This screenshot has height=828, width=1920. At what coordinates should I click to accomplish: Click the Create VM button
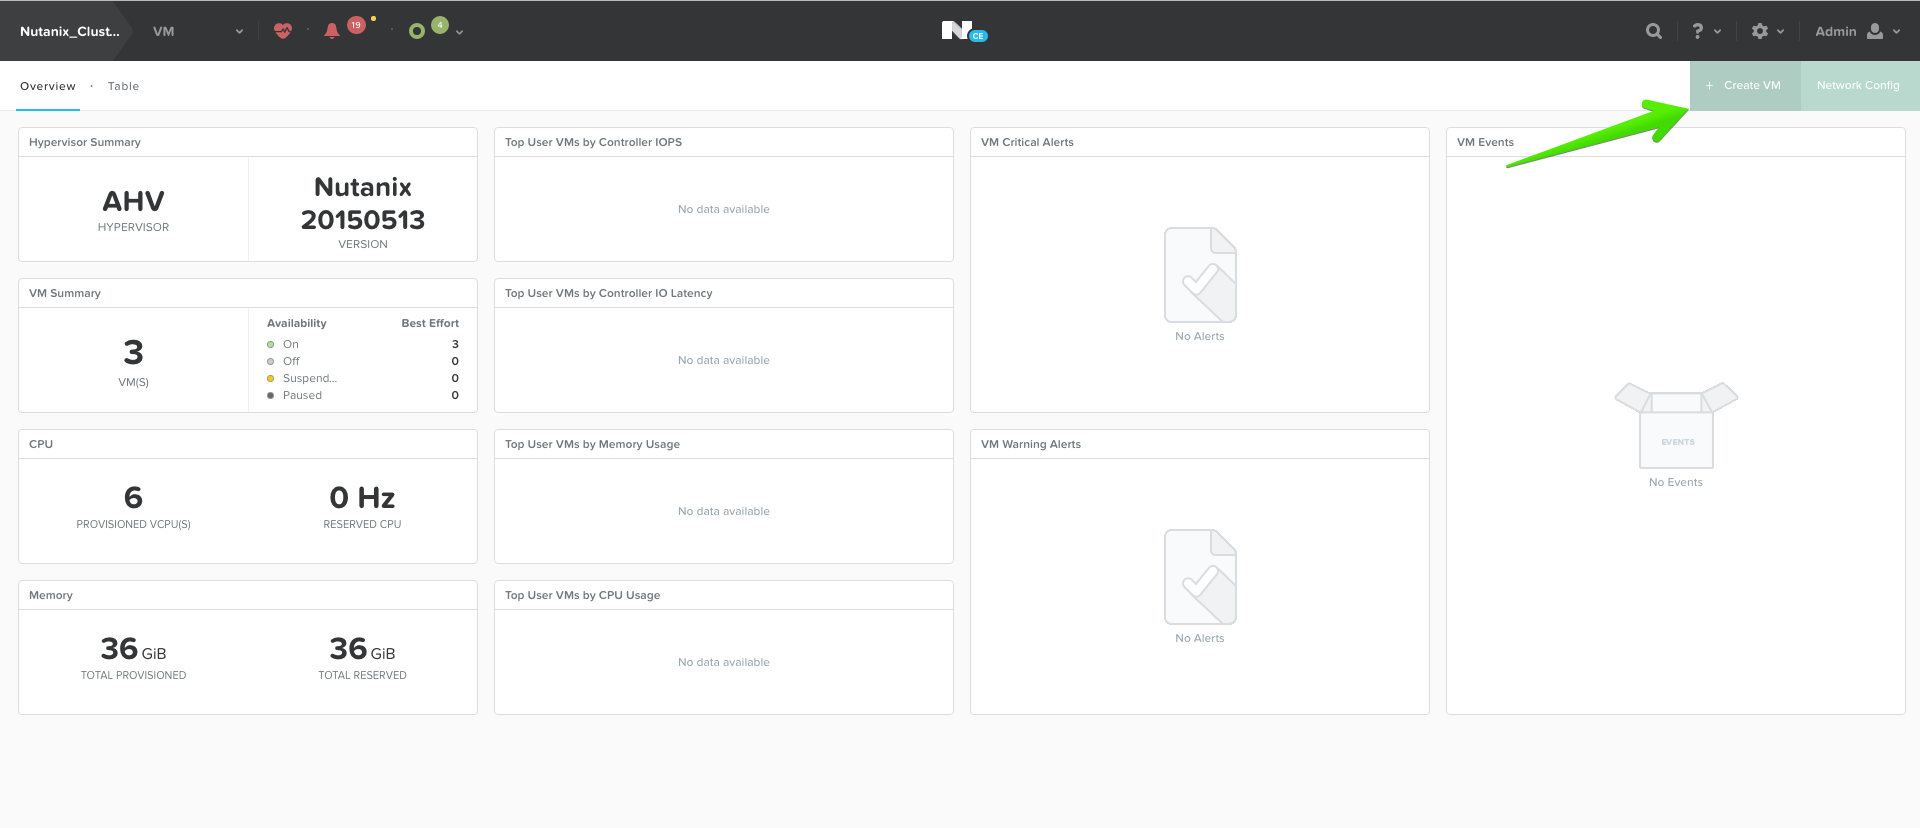pos(1745,86)
